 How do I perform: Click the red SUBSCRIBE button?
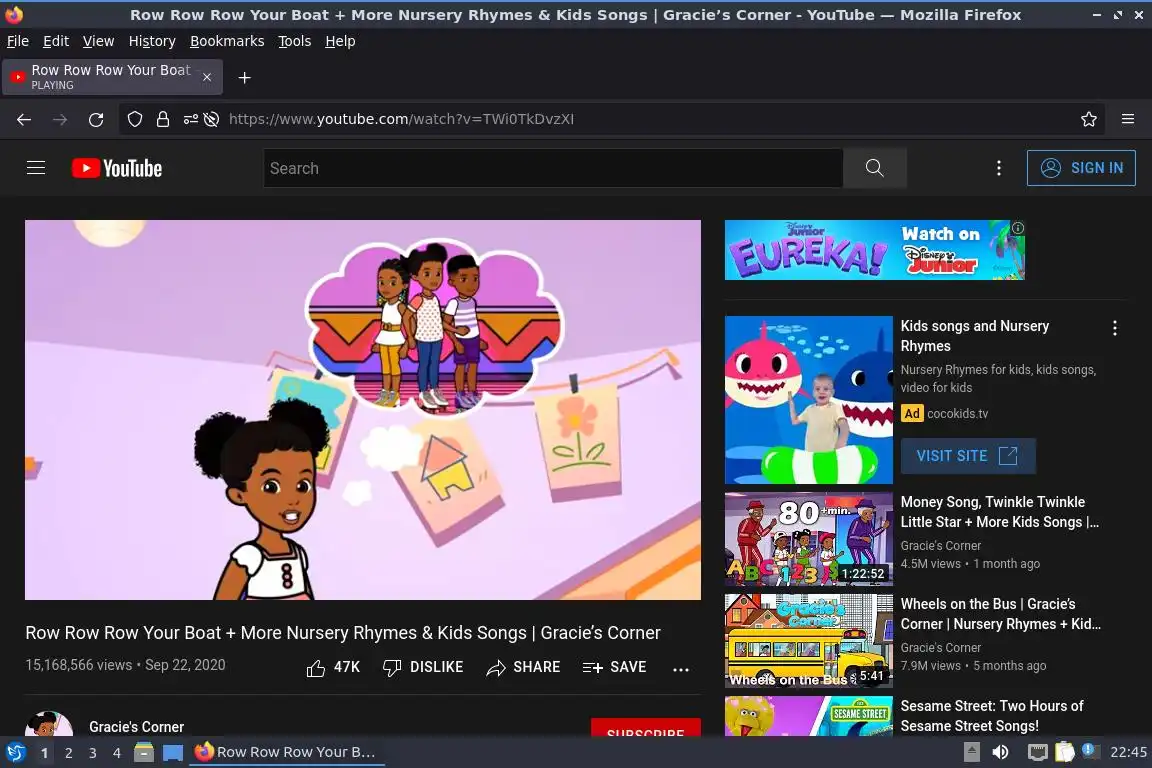coord(646,728)
